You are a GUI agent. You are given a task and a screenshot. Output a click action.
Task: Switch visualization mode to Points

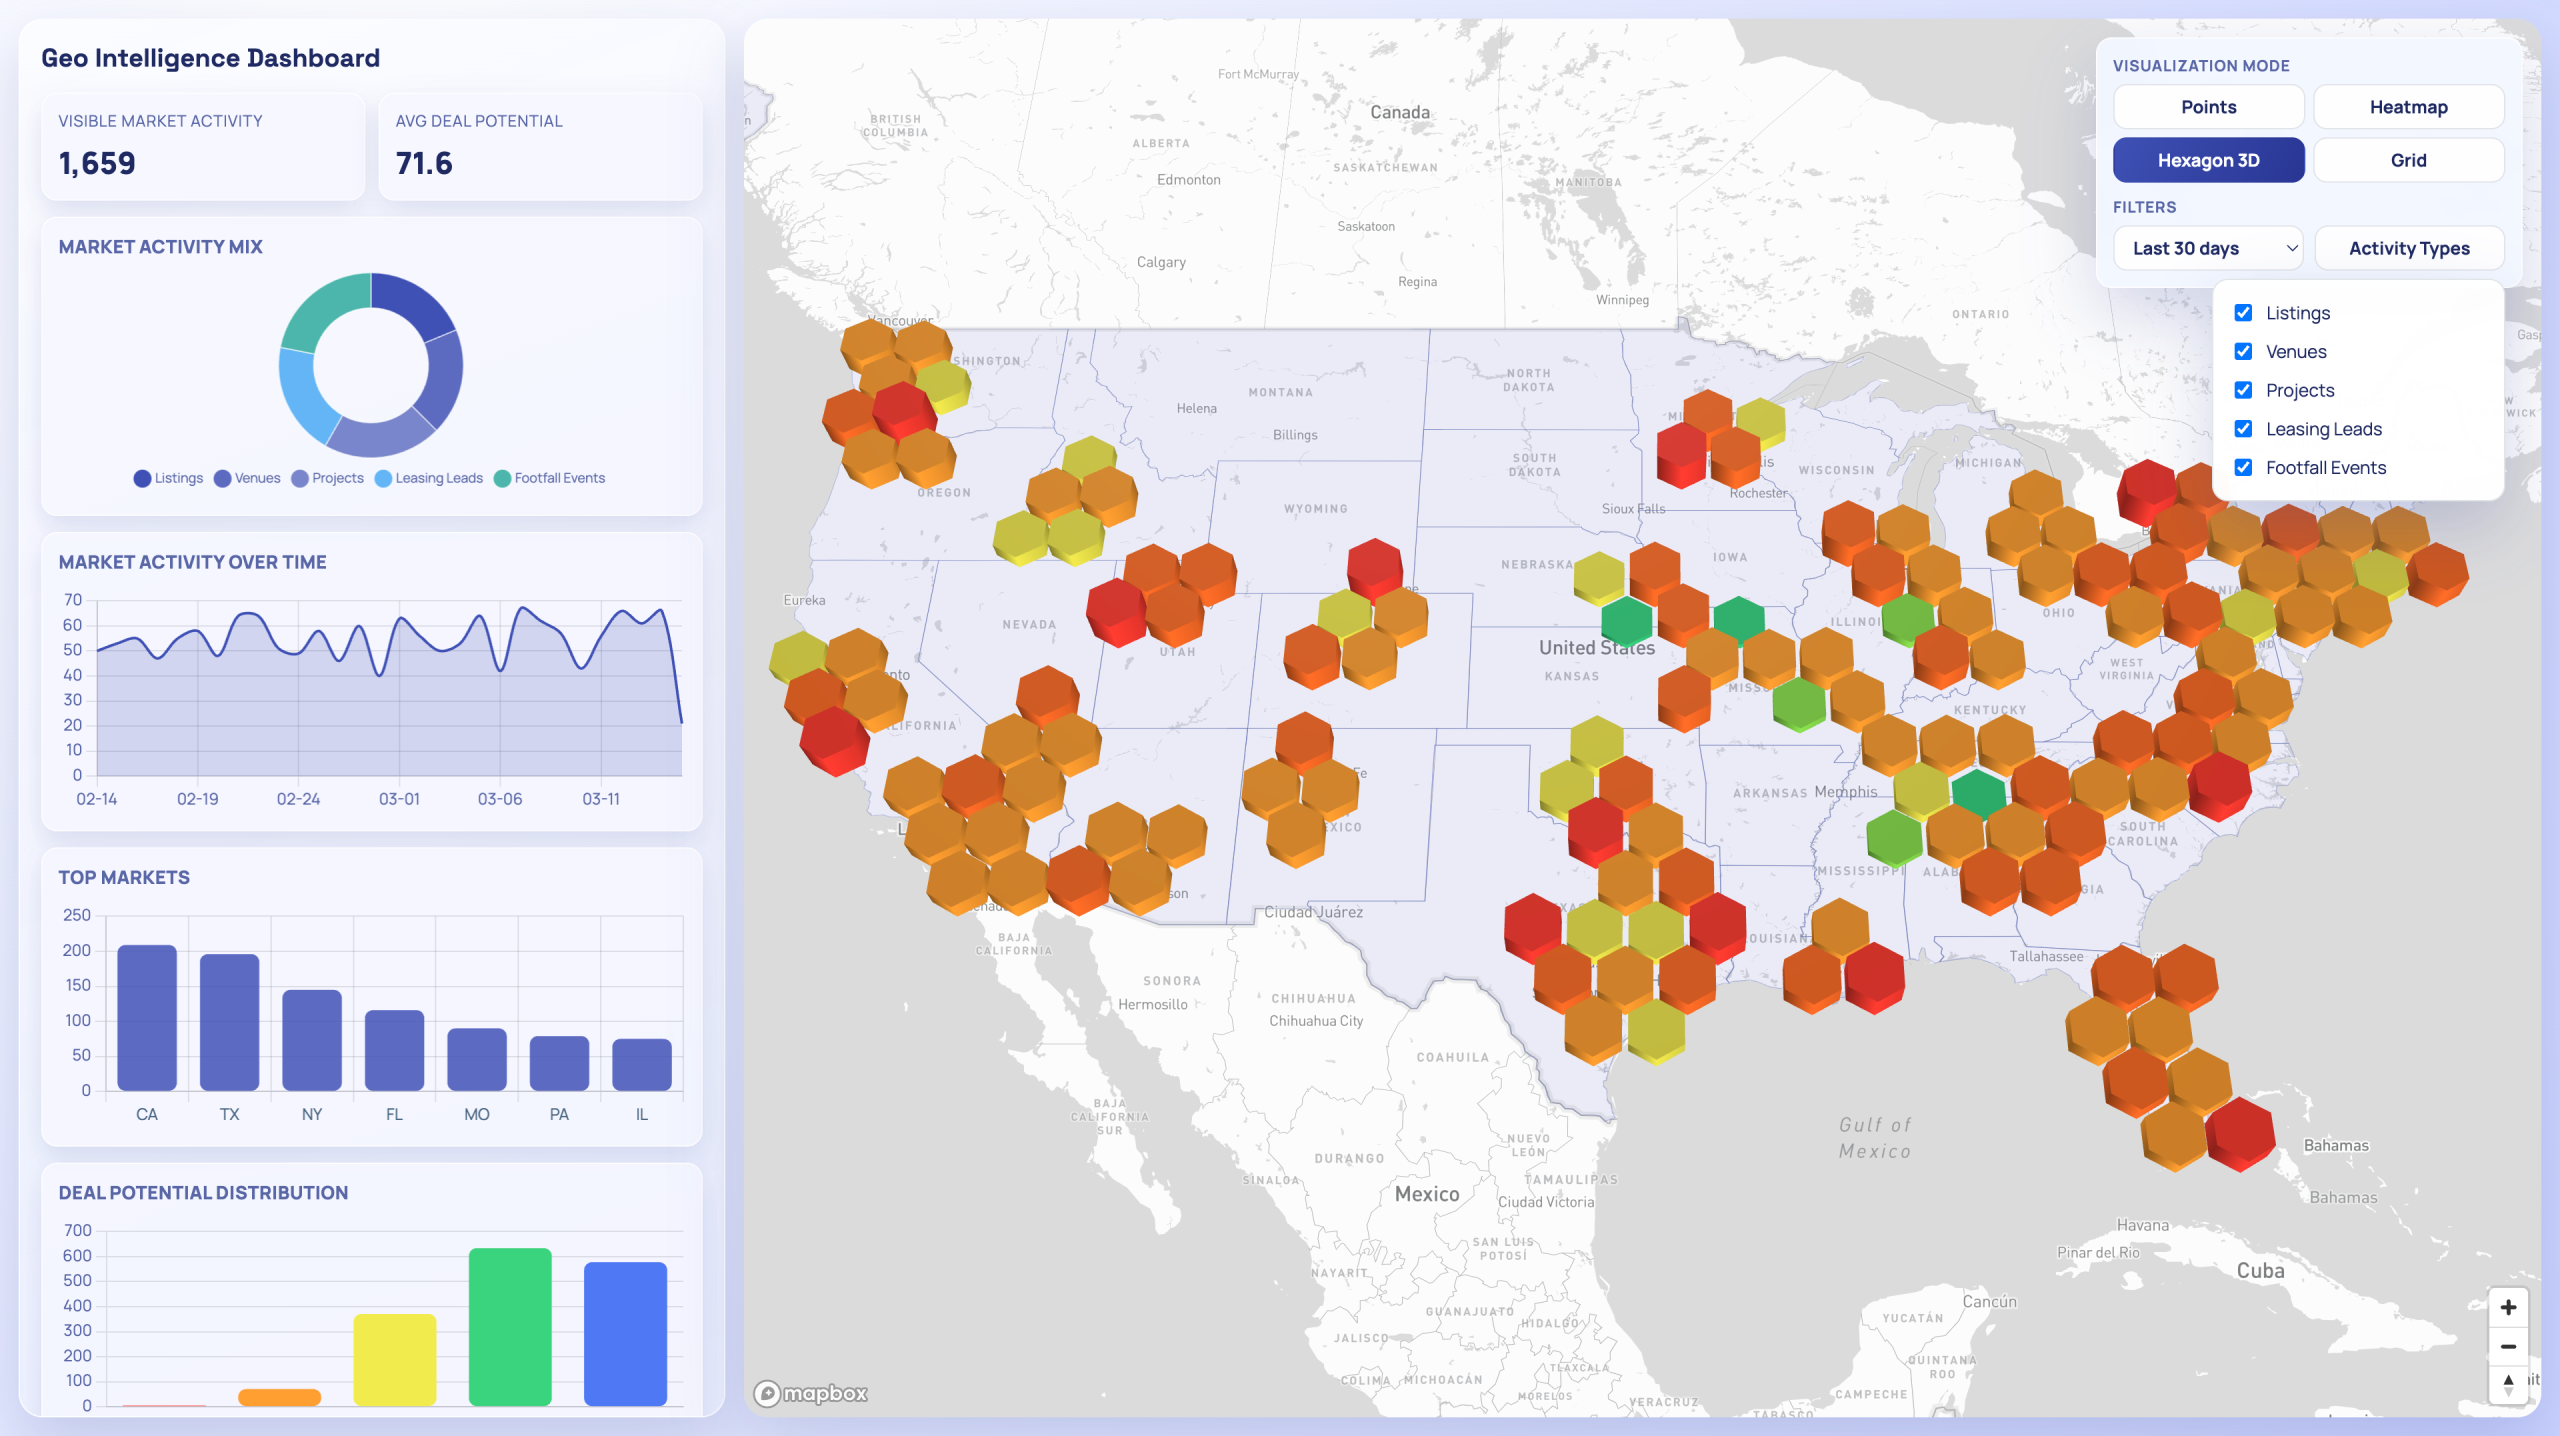(x=2209, y=107)
